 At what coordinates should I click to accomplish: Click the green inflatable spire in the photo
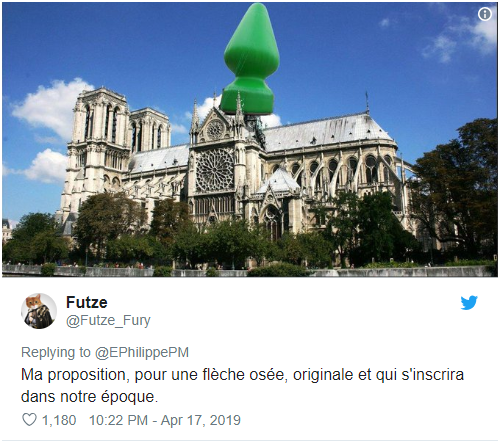[251, 60]
